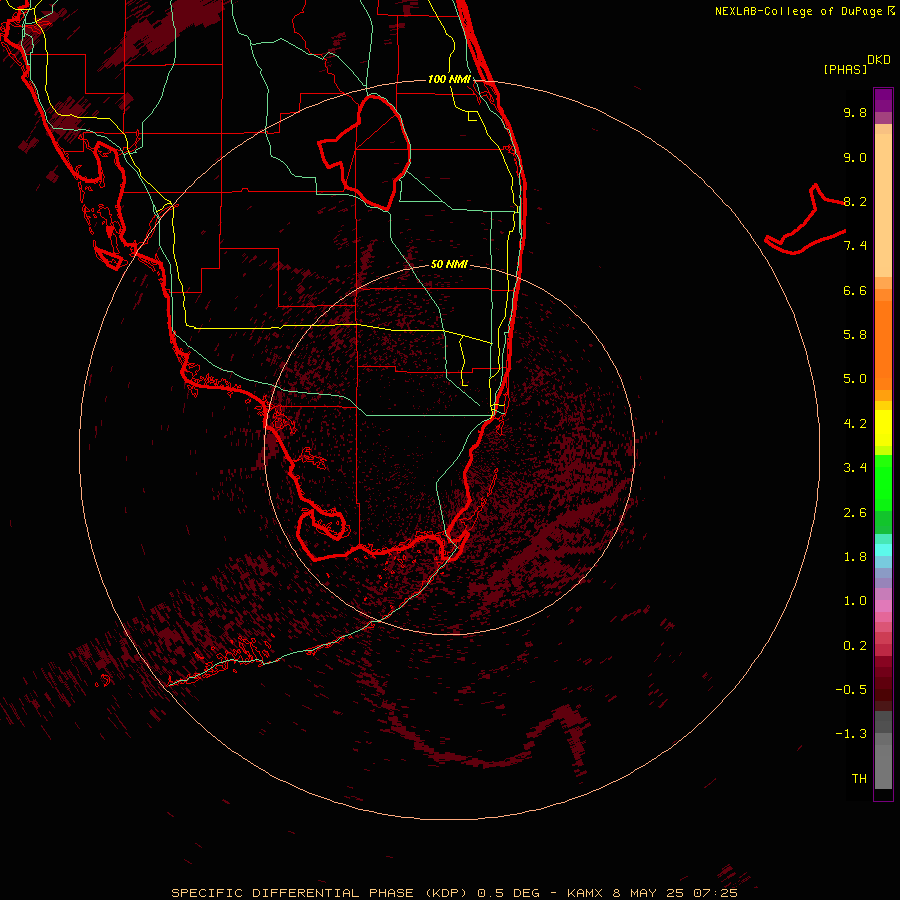Click the dark red swatch beside -0.5
This screenshot has height=900, width=900.
pyautogui.click(x=883, y=689)
